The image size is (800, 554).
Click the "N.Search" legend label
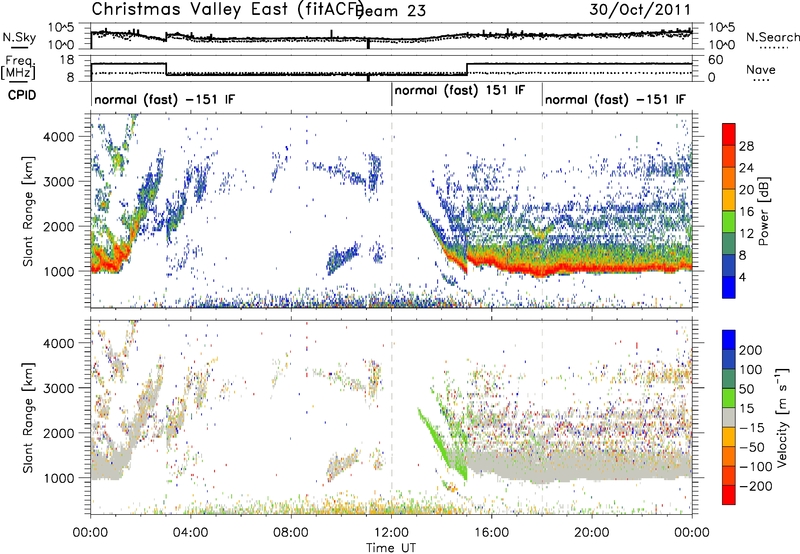point(772,37)
